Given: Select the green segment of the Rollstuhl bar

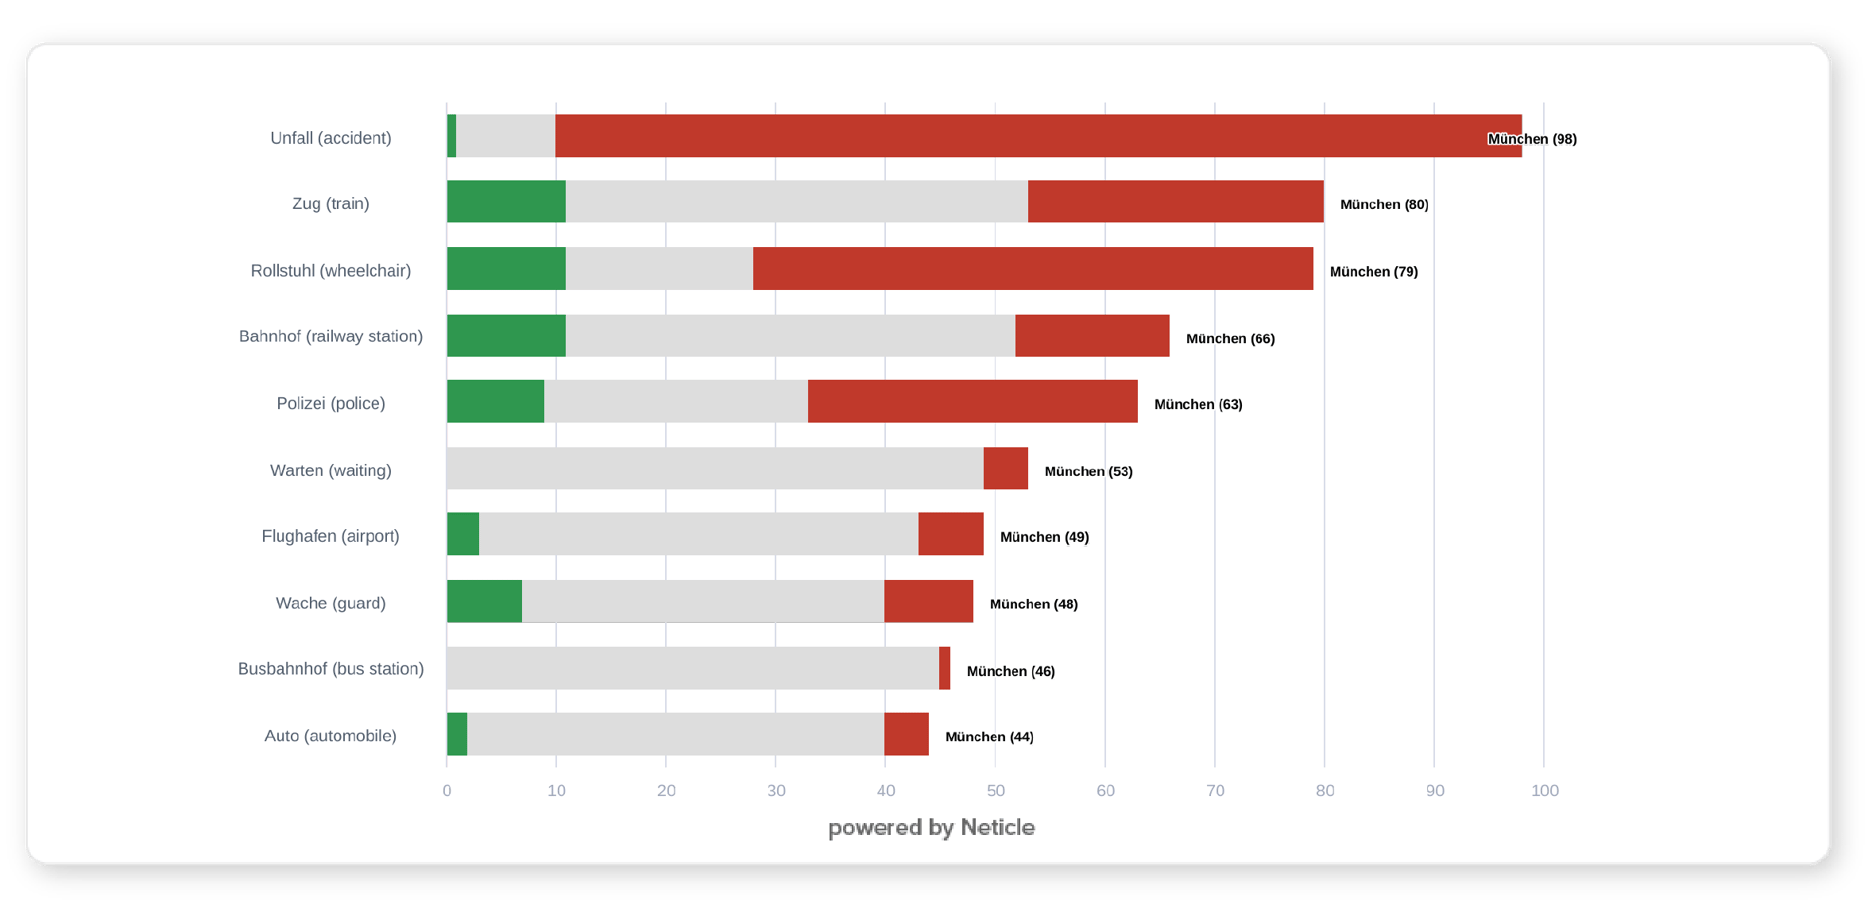Looking at the screenshot, I should 506,269.
